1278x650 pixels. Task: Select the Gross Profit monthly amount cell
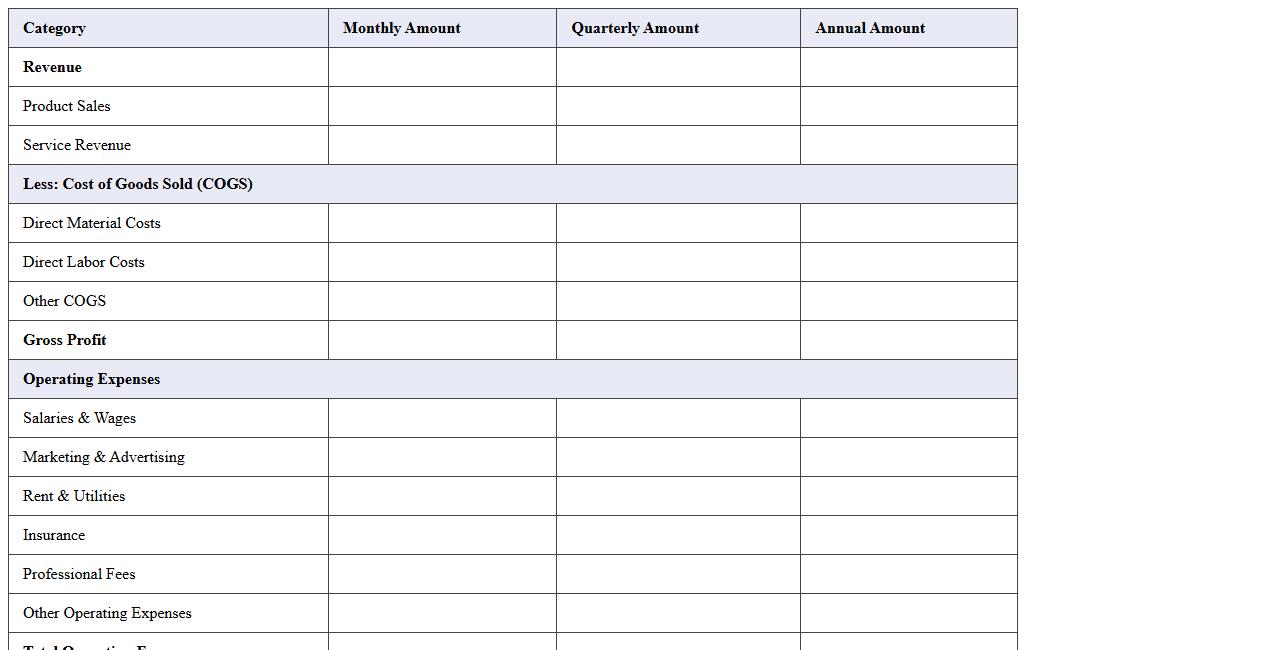pyautogui.click(x=442, y=340)
